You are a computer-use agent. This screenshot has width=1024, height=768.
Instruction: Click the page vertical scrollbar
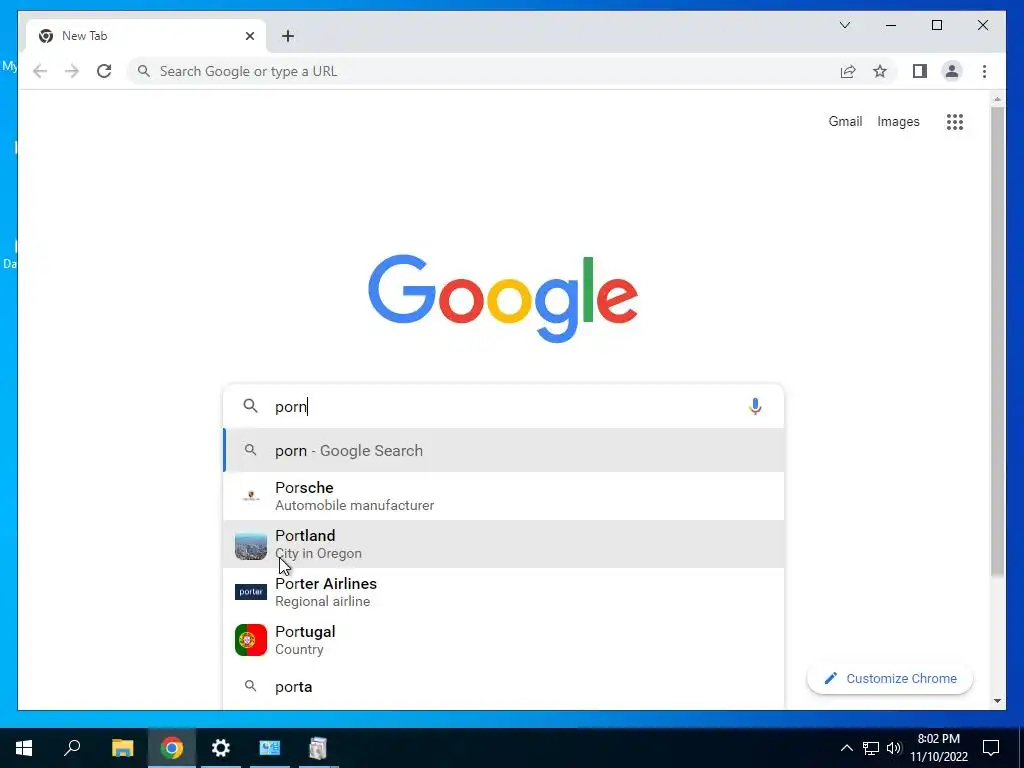(x=997, y=341)
